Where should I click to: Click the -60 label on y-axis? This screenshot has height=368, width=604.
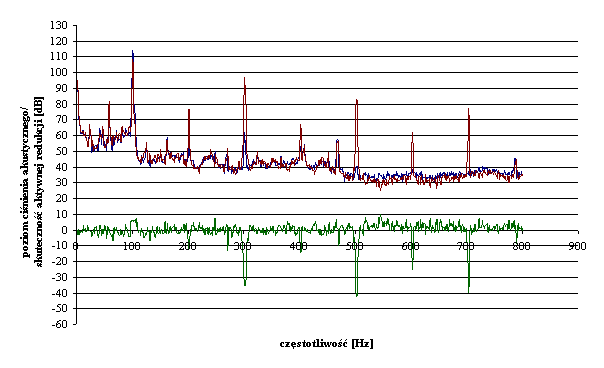pyautogui.click(x=59, y=324)
